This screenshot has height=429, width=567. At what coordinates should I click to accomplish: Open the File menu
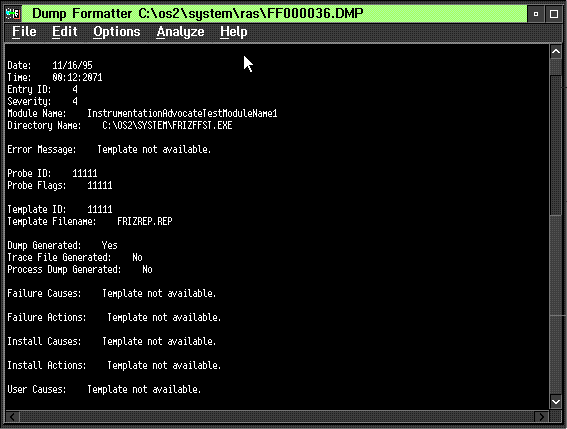[x=24, y=32]
